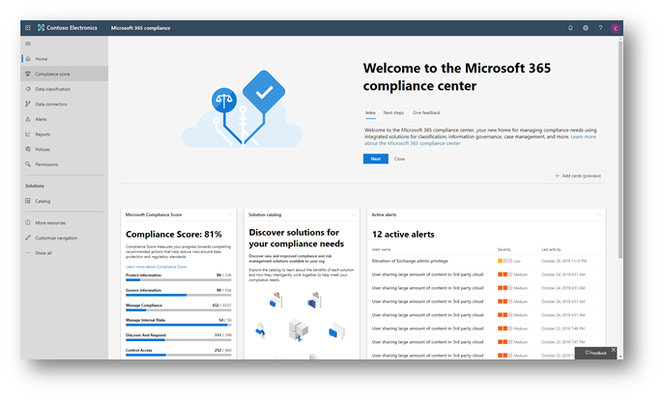Click the Data classification icon
Viewport: 664px width, 400px height.
28,89
